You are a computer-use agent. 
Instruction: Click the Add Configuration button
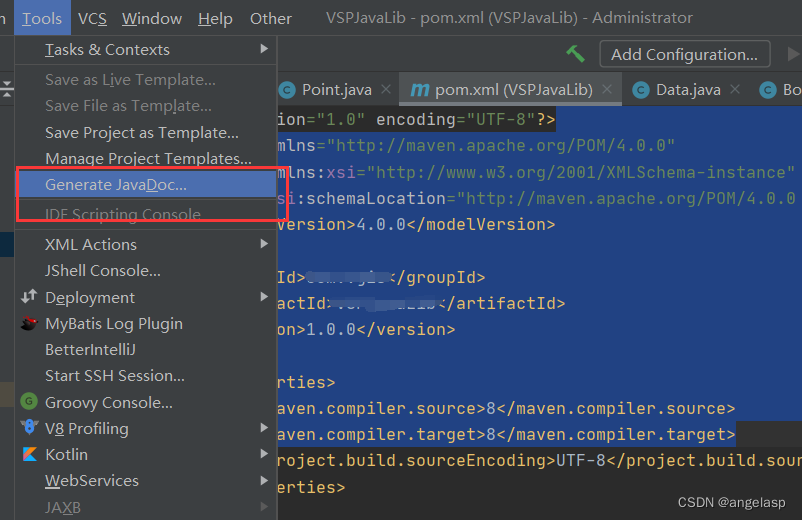point(684,54)
